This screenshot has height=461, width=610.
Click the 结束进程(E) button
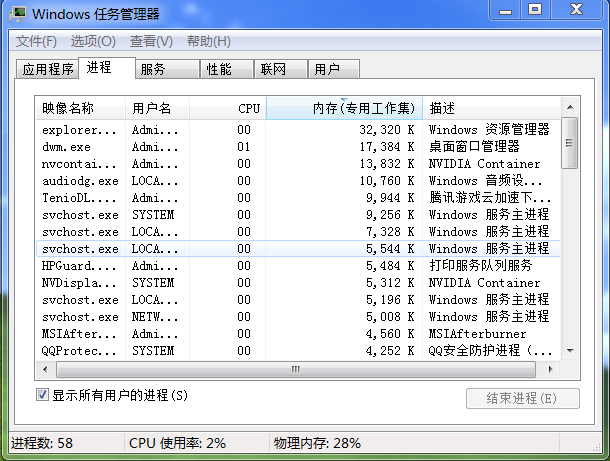[x=522, y=398]
